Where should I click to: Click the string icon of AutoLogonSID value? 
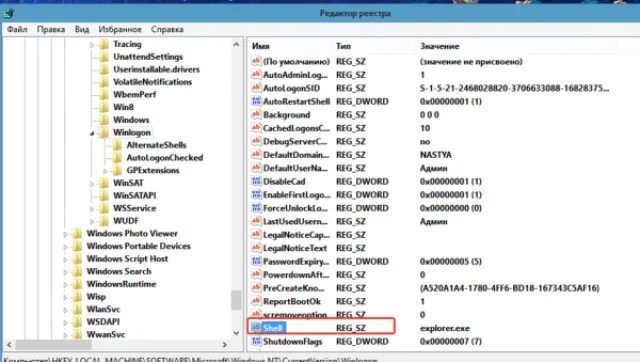click(x=256, y=88)
